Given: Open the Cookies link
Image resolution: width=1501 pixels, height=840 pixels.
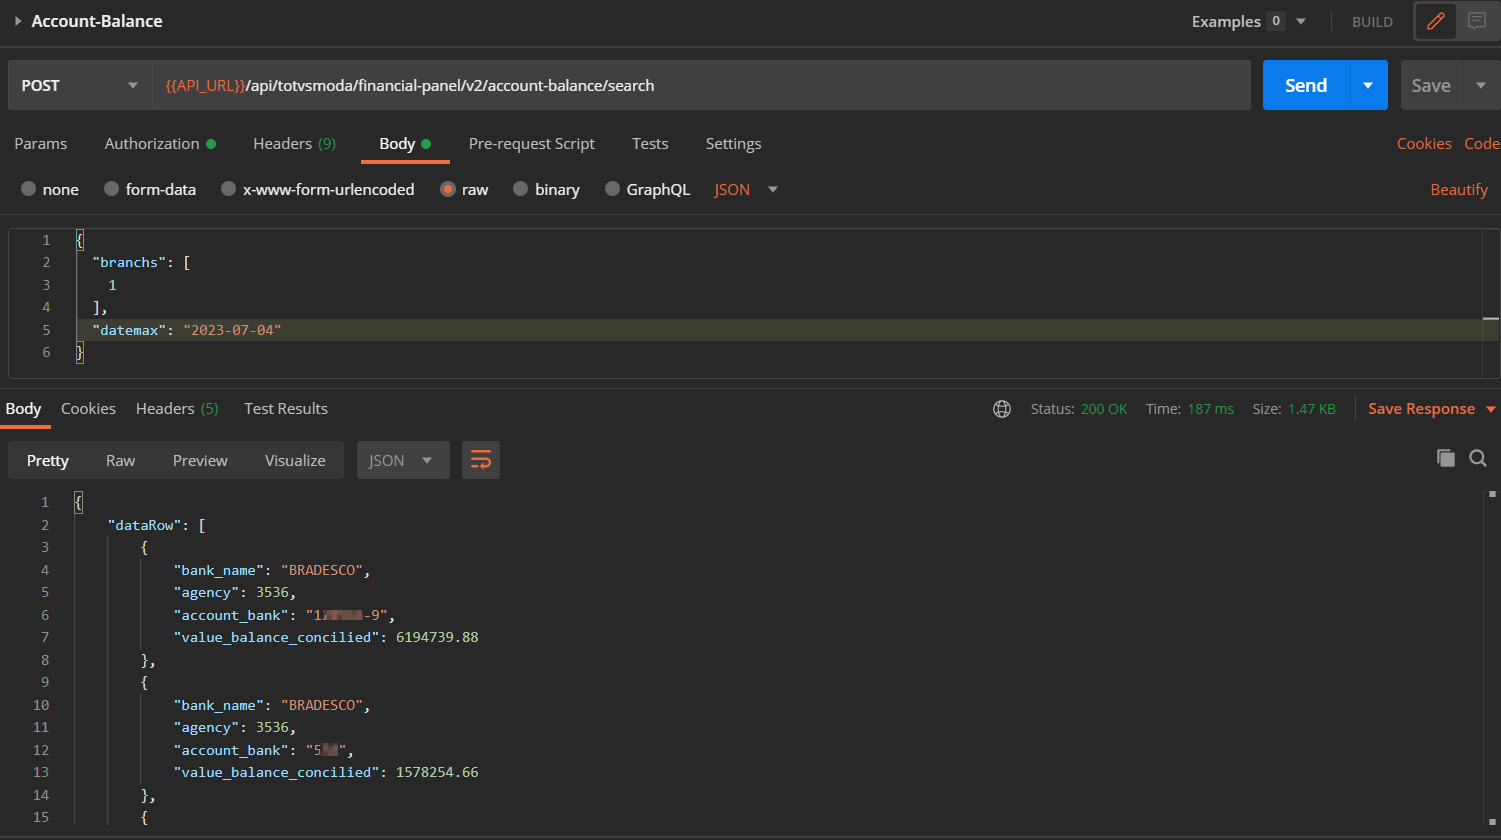Looking at the screenshot, I should (1424, 143).
